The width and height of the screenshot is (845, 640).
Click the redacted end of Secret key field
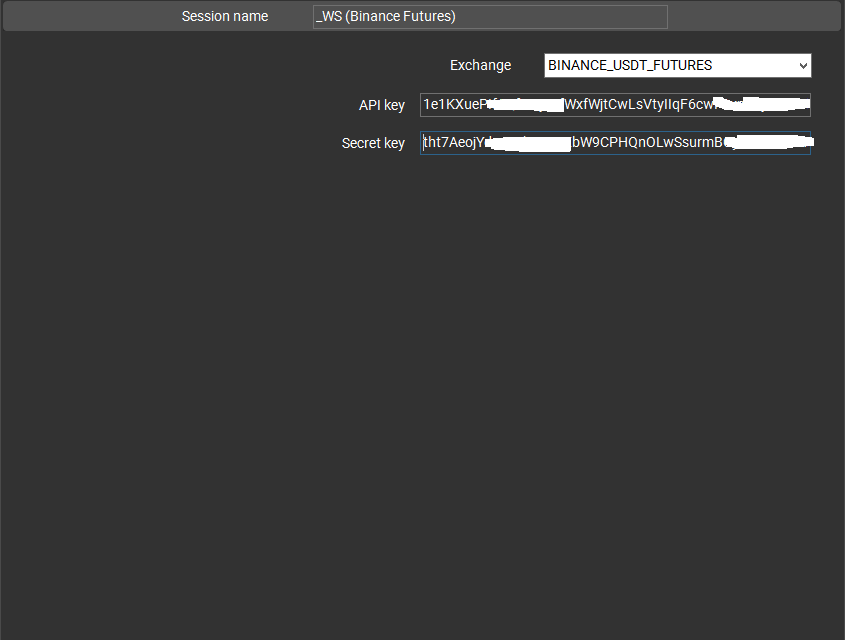[x=768, y=143]
